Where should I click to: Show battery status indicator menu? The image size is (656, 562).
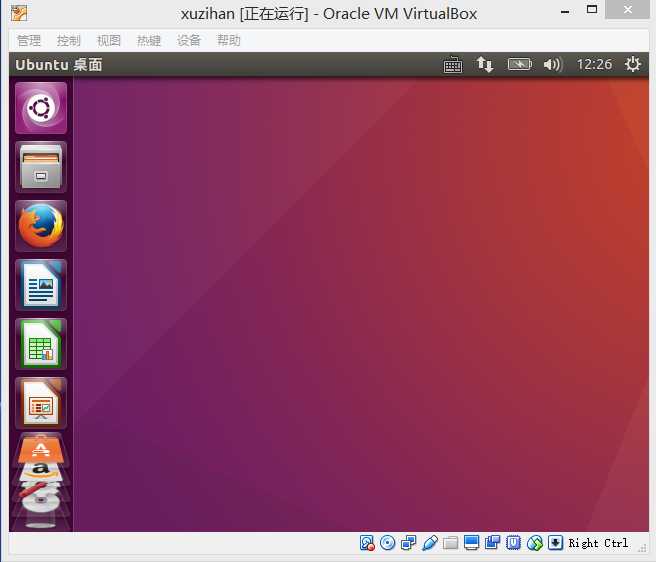520,64
